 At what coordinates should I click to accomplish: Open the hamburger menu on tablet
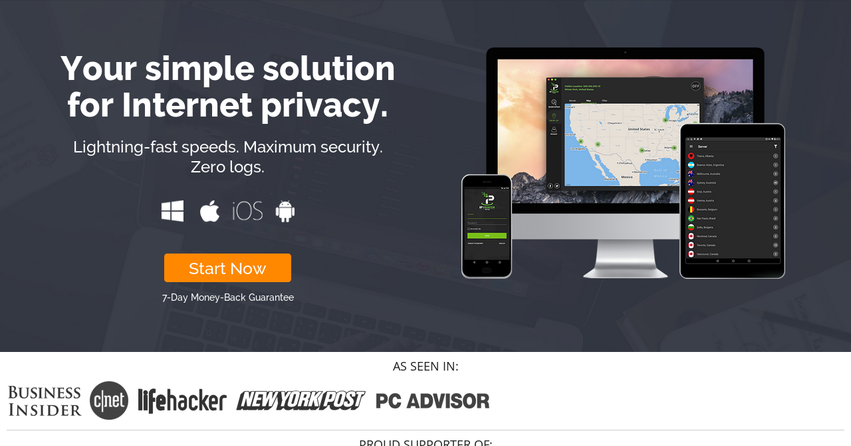[691, 146]
